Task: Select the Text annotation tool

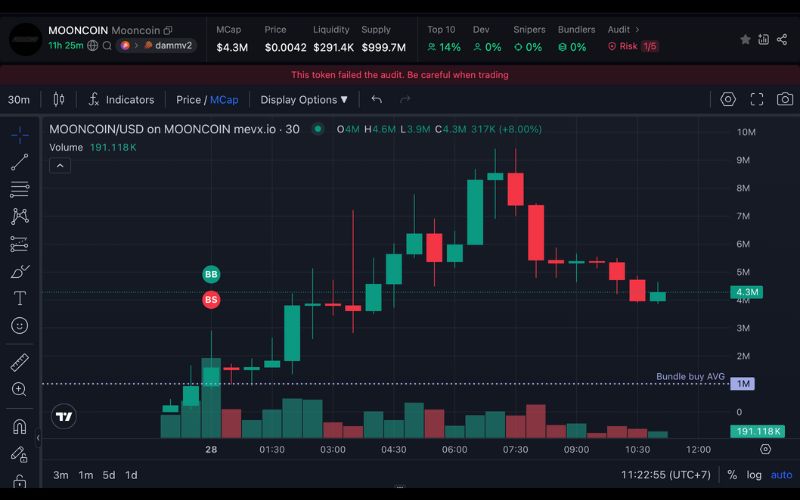Action: point(19,298)
